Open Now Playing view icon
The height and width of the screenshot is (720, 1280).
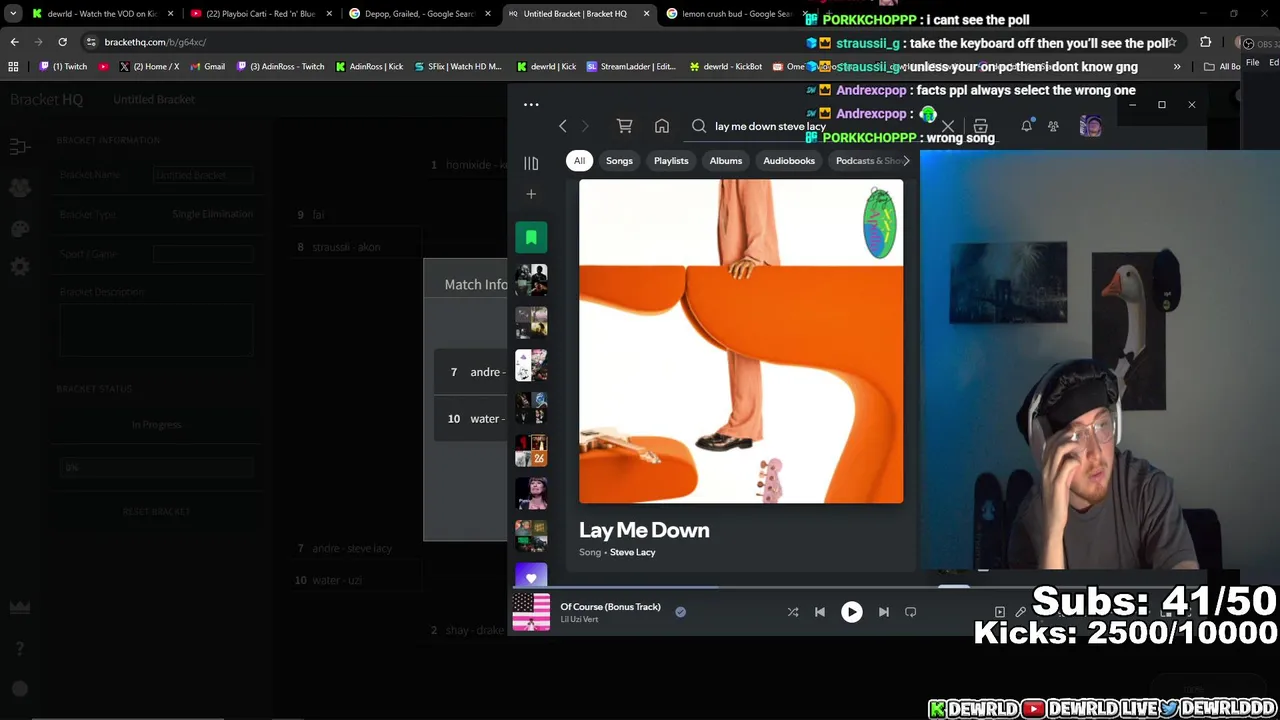coord(1000,612)
